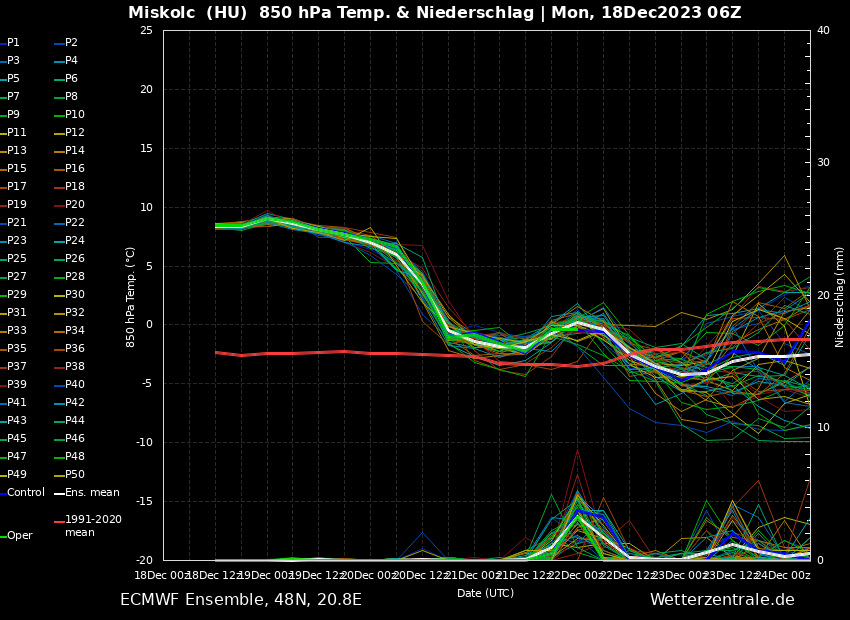Click the Control legend entry

[x=26, y=493]
